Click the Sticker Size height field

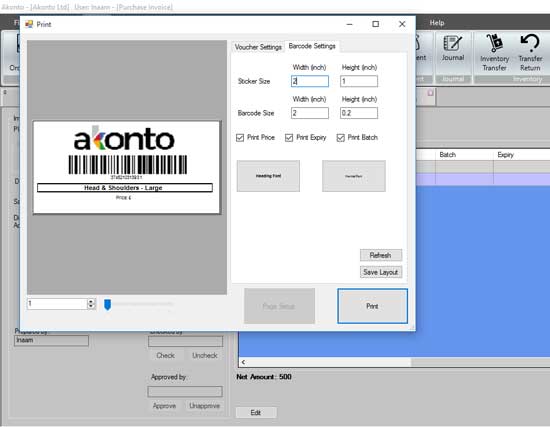359,81
